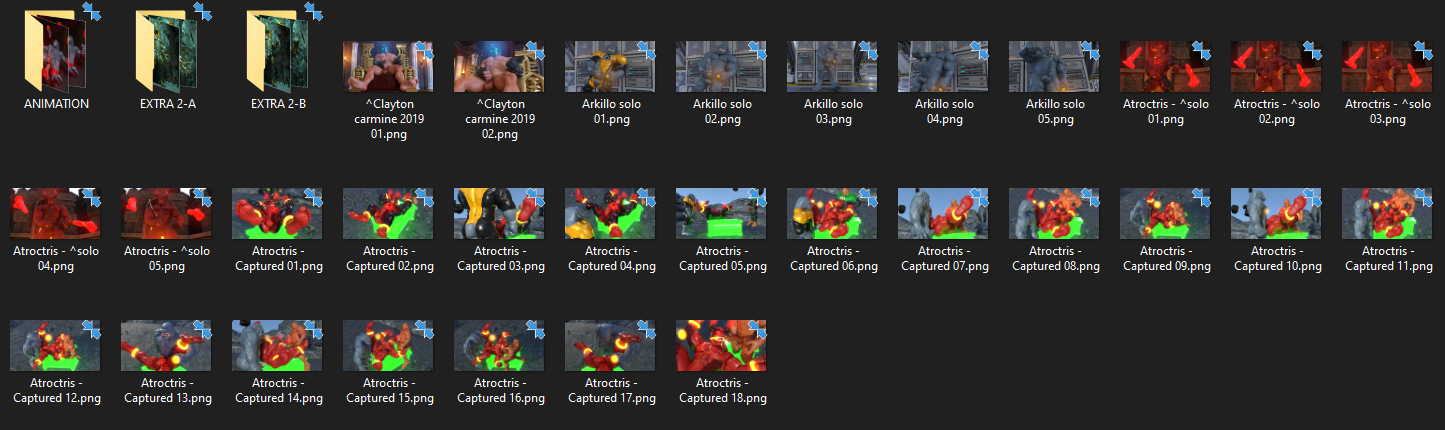Viewport: 1445px width, 430px height.
Task: Select Arkillo solo 01.png thumbnail
Action: click(x=610, y=66)
